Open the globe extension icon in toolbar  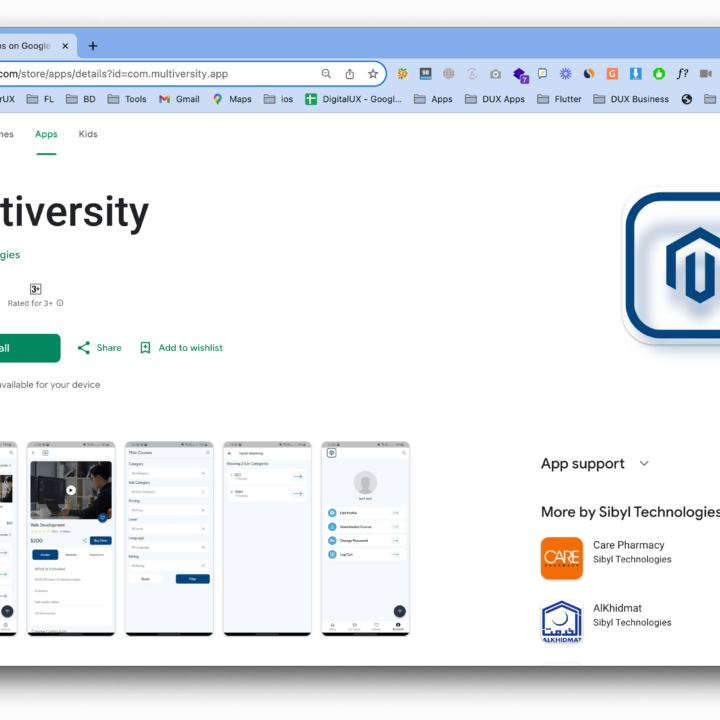click(x=449, y=74)
